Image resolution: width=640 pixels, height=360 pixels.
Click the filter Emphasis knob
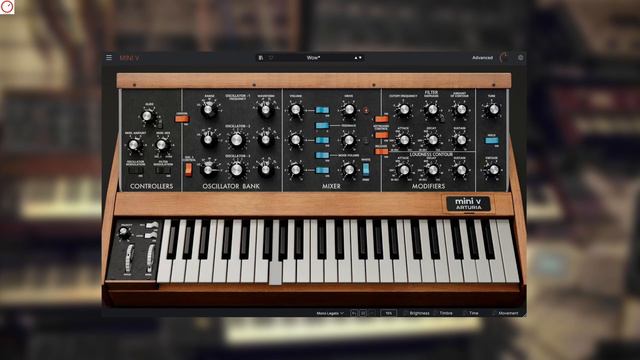click(x=432, y=109)
